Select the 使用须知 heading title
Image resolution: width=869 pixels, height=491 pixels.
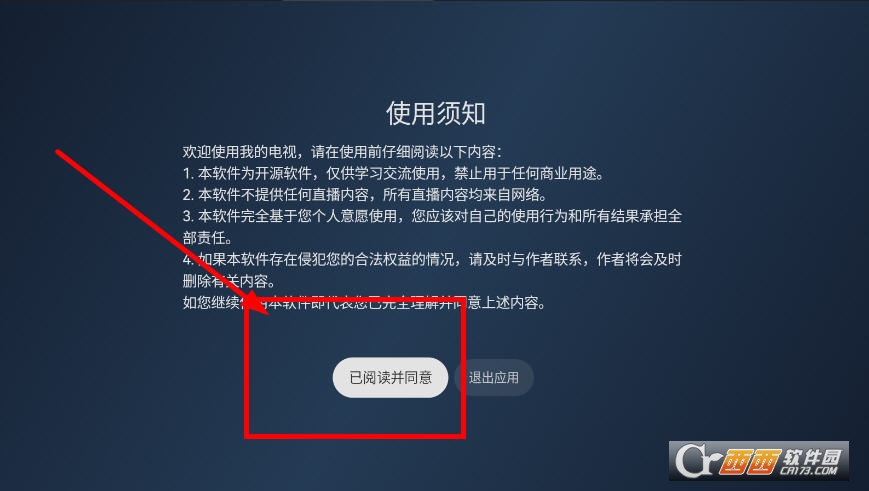point(436,113)
